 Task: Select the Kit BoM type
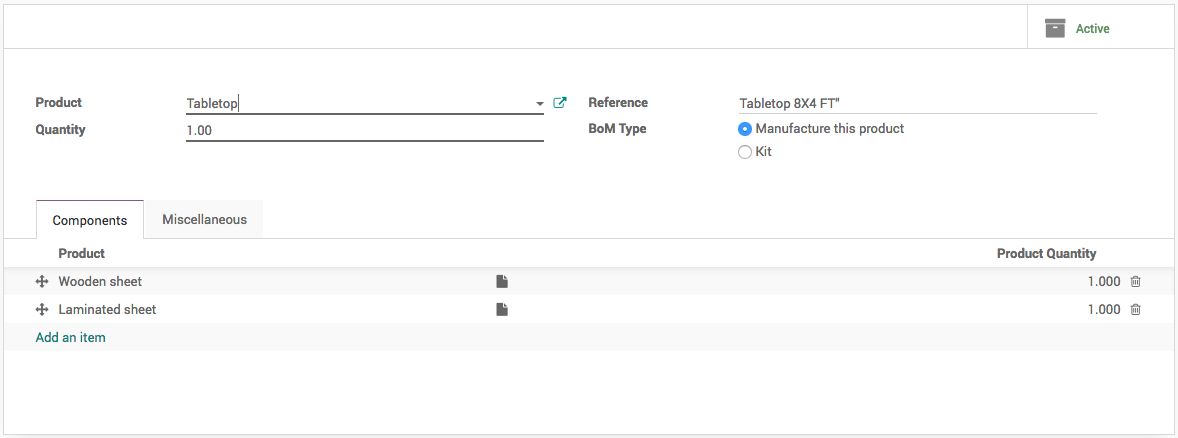click(745, 152)
